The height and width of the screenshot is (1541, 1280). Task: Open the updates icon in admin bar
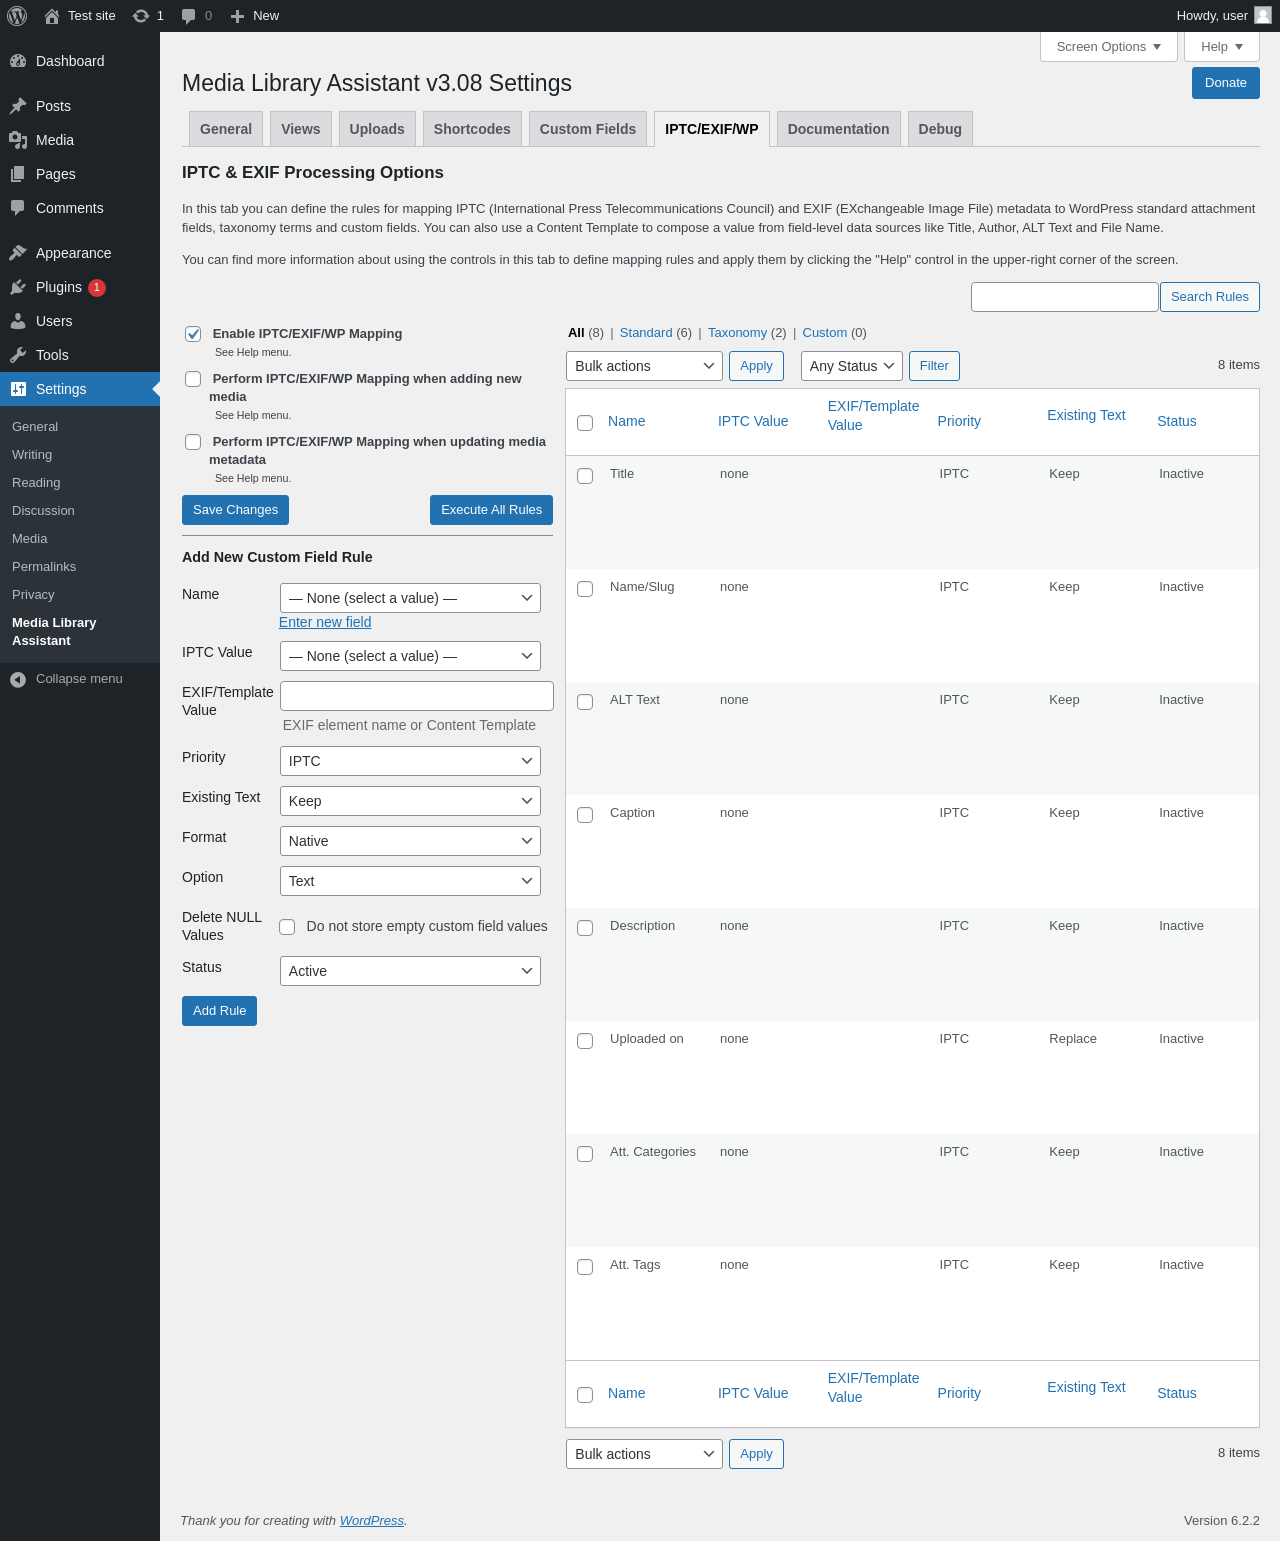[x=141, y=16]
